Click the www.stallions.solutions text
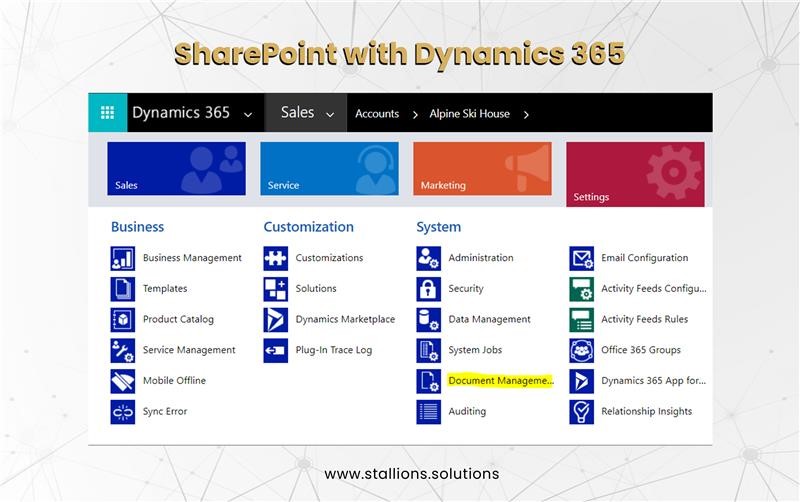The image size is (800, 502). (412, 474)
